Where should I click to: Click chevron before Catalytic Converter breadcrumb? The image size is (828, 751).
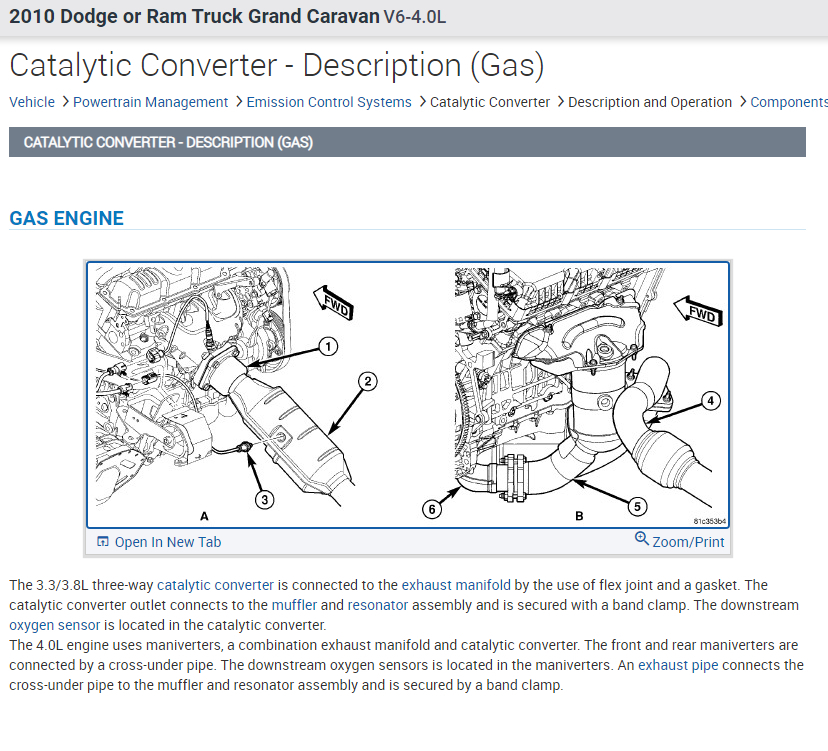point(422,101)
